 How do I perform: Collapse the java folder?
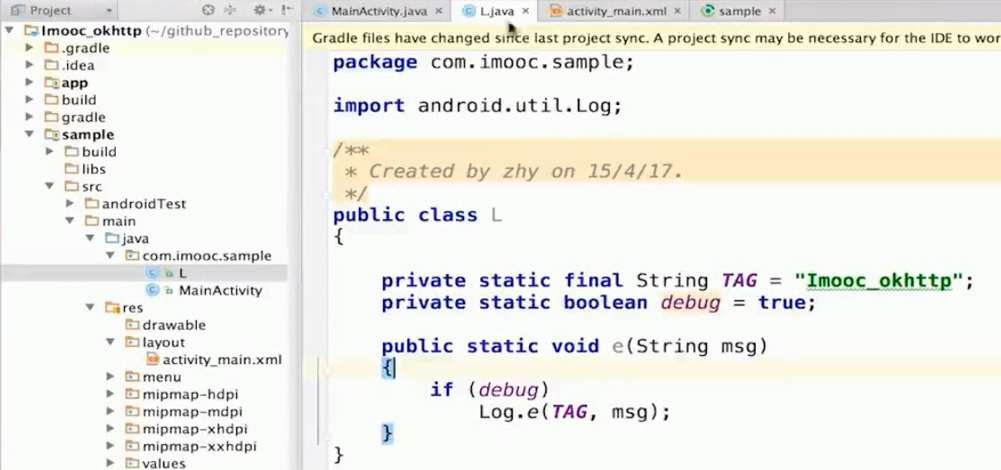click(x=91, y=238)
